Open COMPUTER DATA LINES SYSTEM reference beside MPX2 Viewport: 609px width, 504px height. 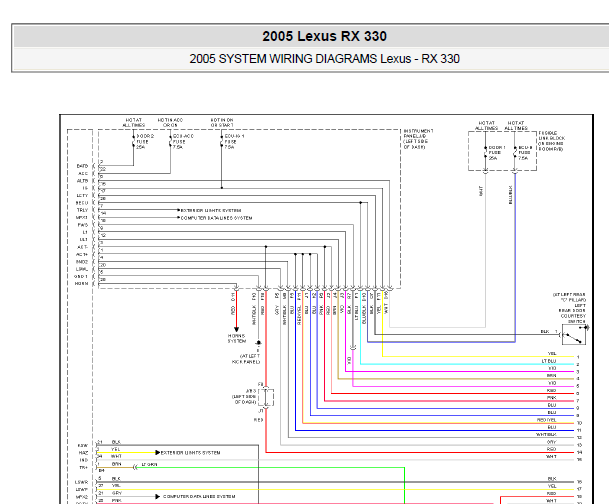click(199, 497)
